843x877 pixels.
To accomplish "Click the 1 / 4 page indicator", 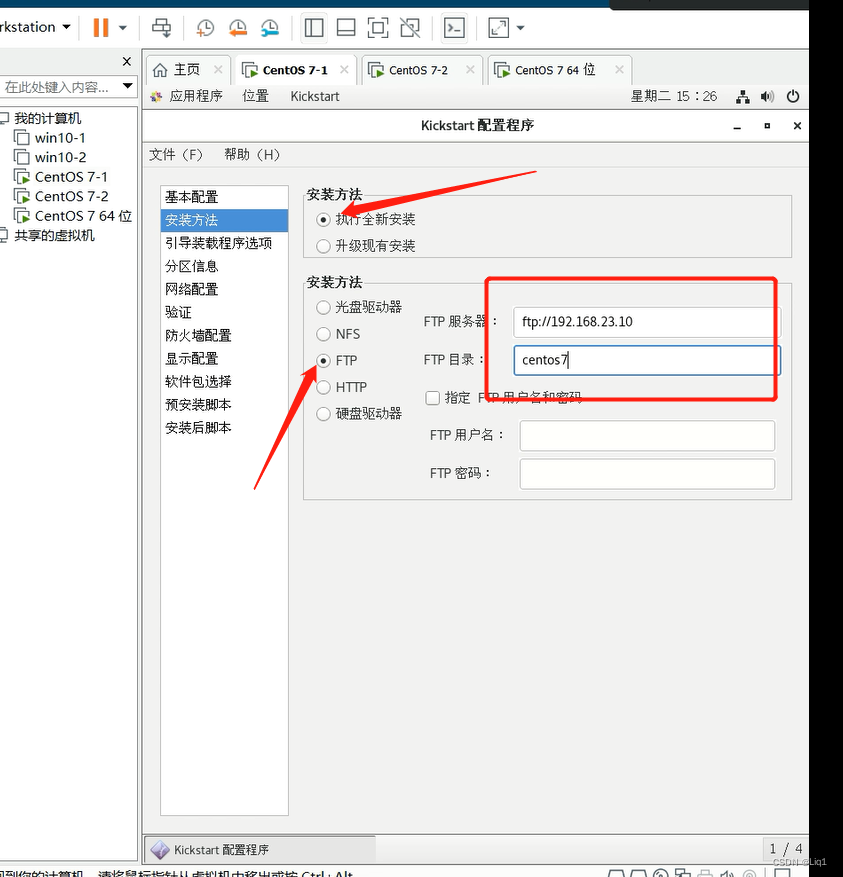I will (786, 848).
